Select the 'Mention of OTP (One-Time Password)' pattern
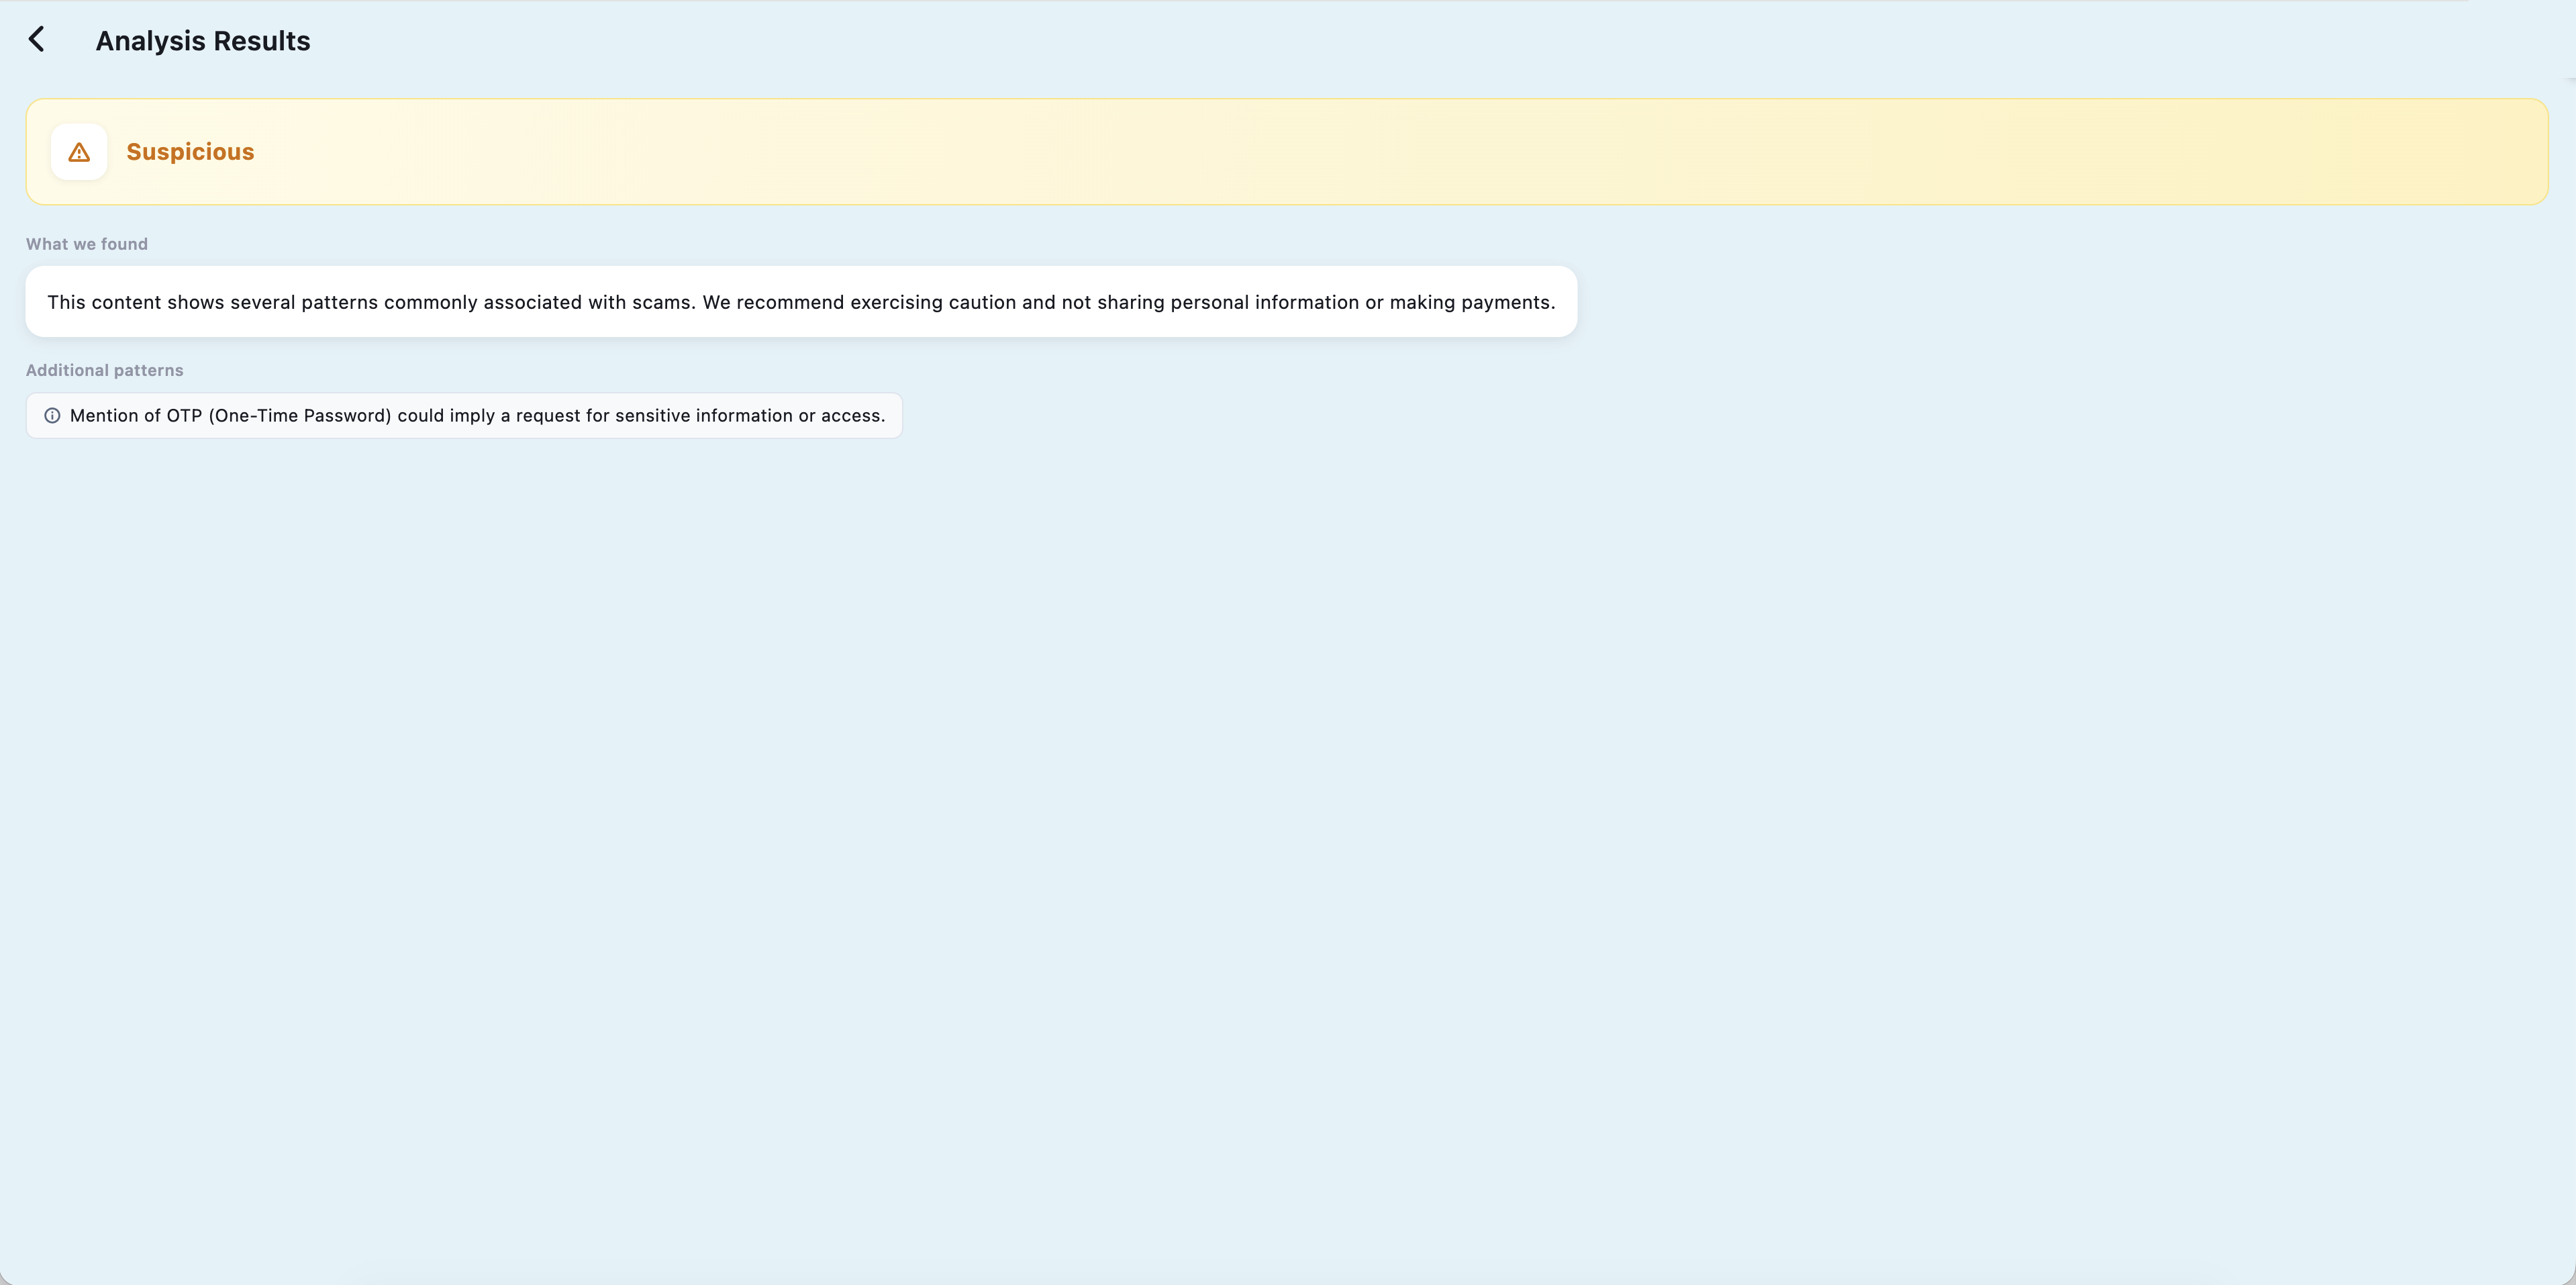Screen dimensions: 2576x1285 tap(464, 416)
